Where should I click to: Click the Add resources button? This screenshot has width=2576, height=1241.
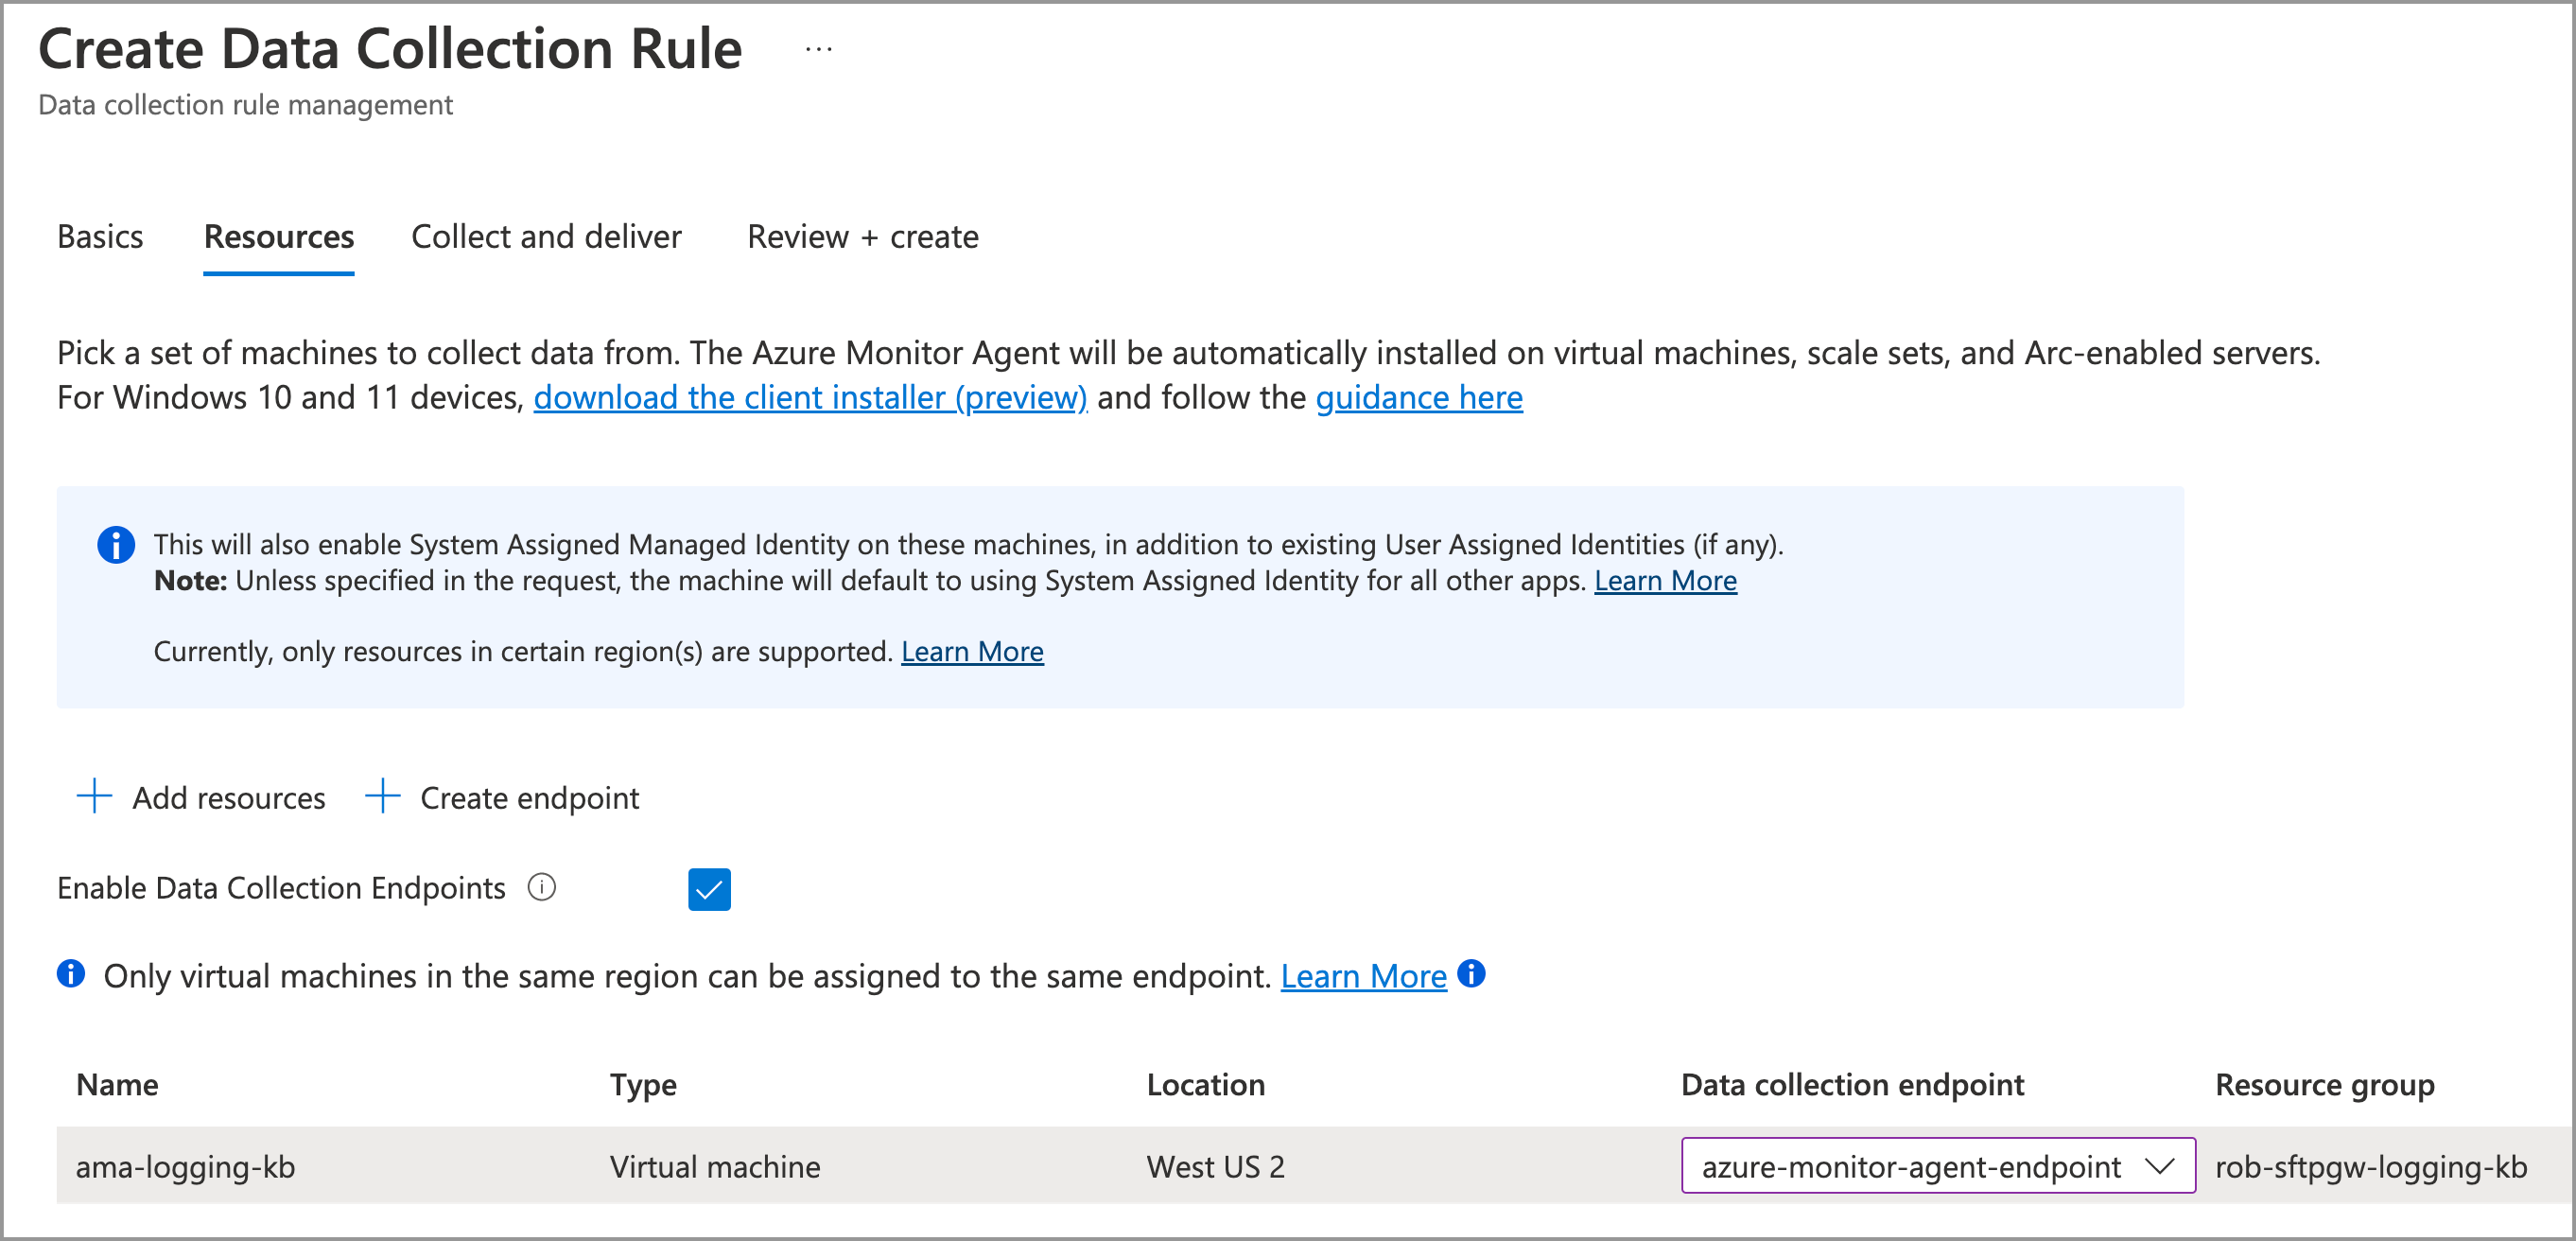coord(201,798)
